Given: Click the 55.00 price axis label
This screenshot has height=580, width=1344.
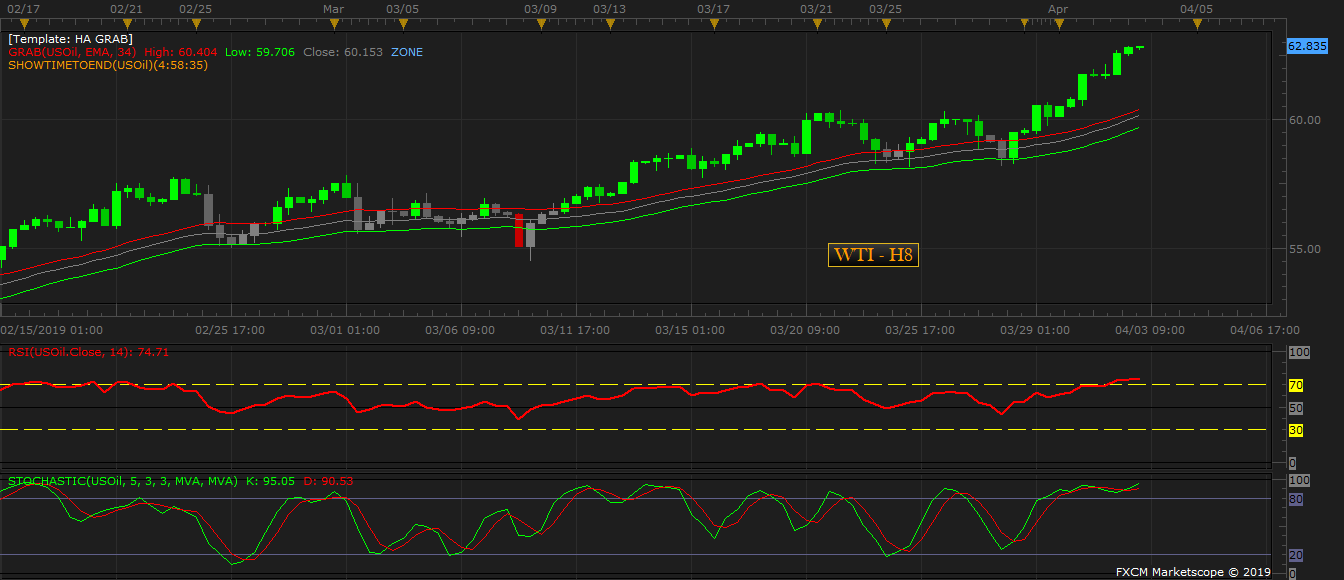Looking at the screenshot, I should 1303,249.
